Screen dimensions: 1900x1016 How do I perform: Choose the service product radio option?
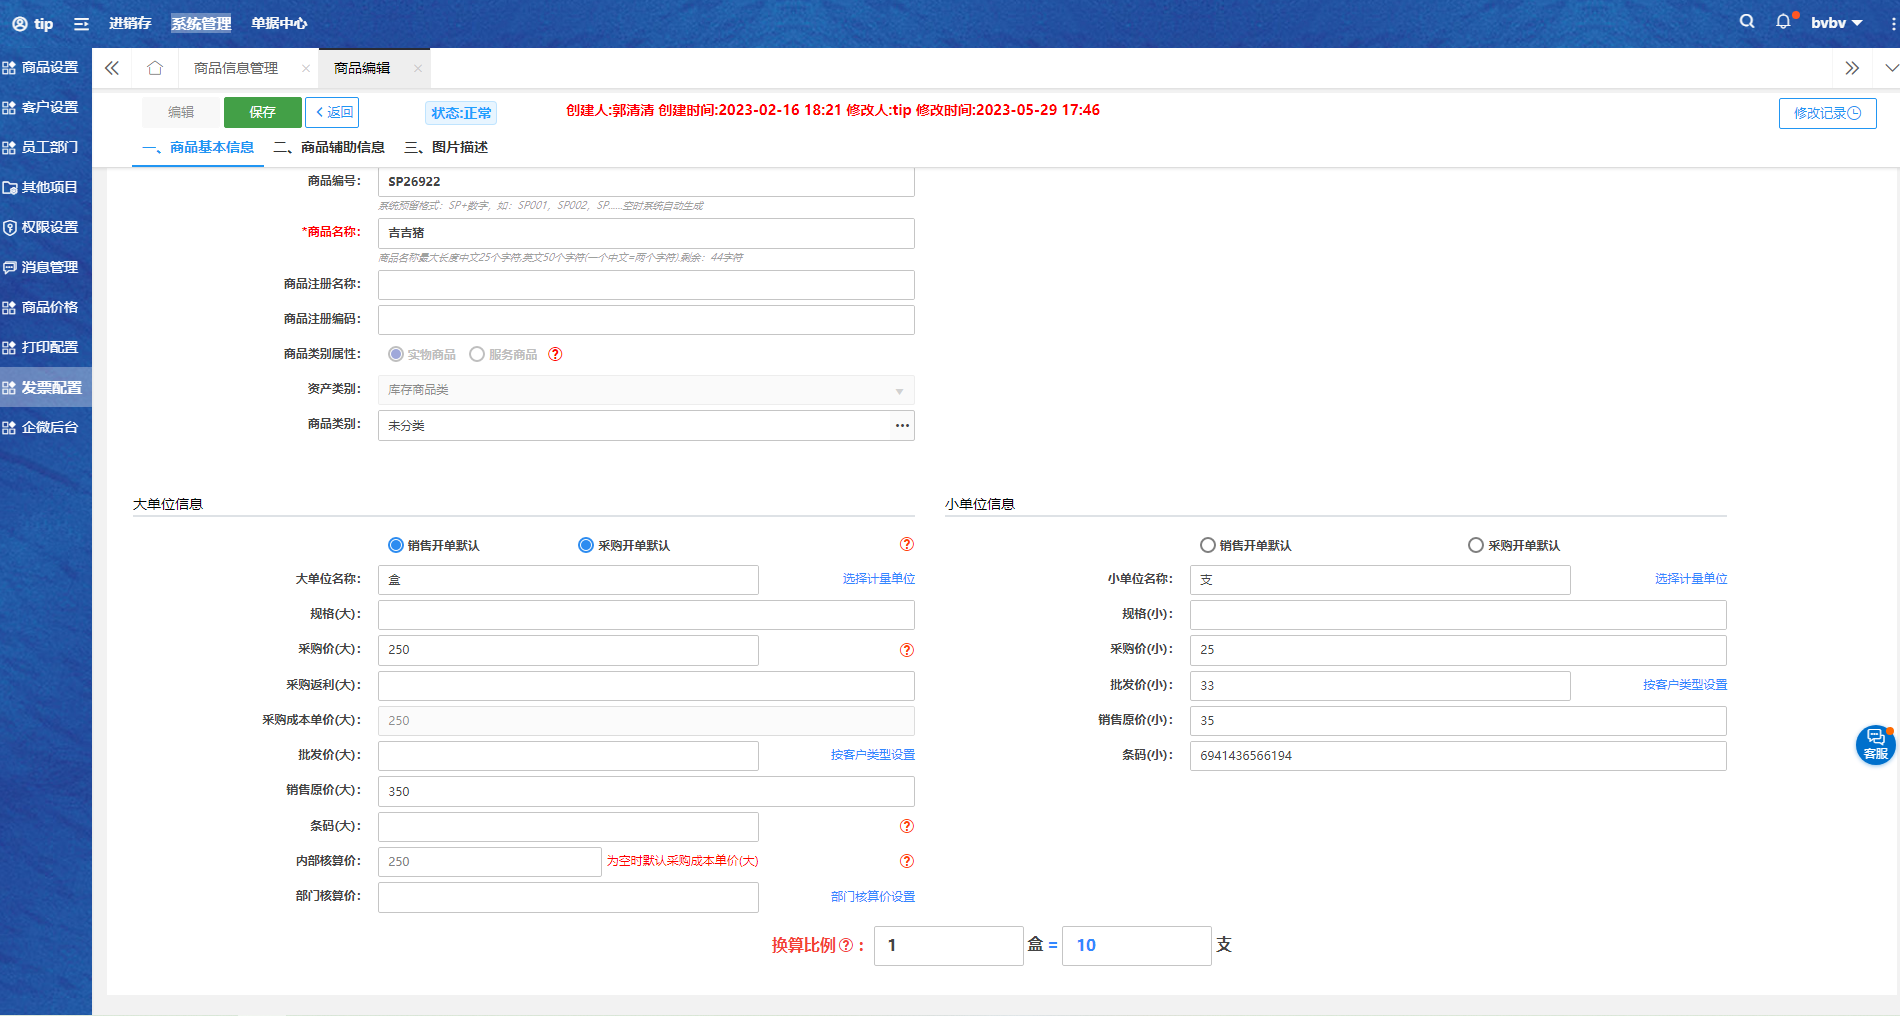[x=477, y=354]
